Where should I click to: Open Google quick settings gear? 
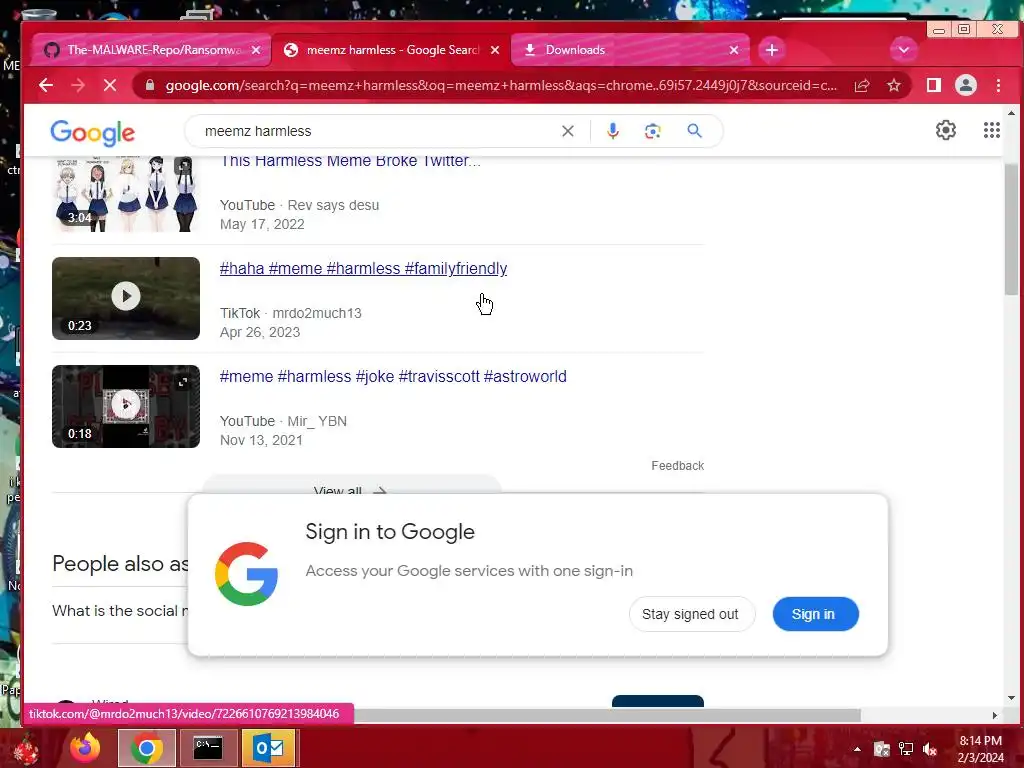pyautogui.click(x=946, y=131)
